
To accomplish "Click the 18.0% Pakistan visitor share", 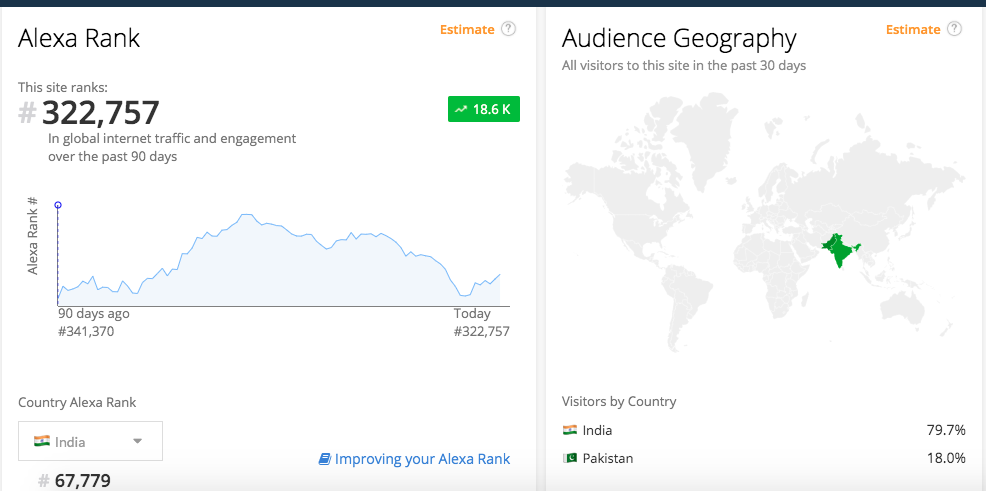I will [946, 458].
